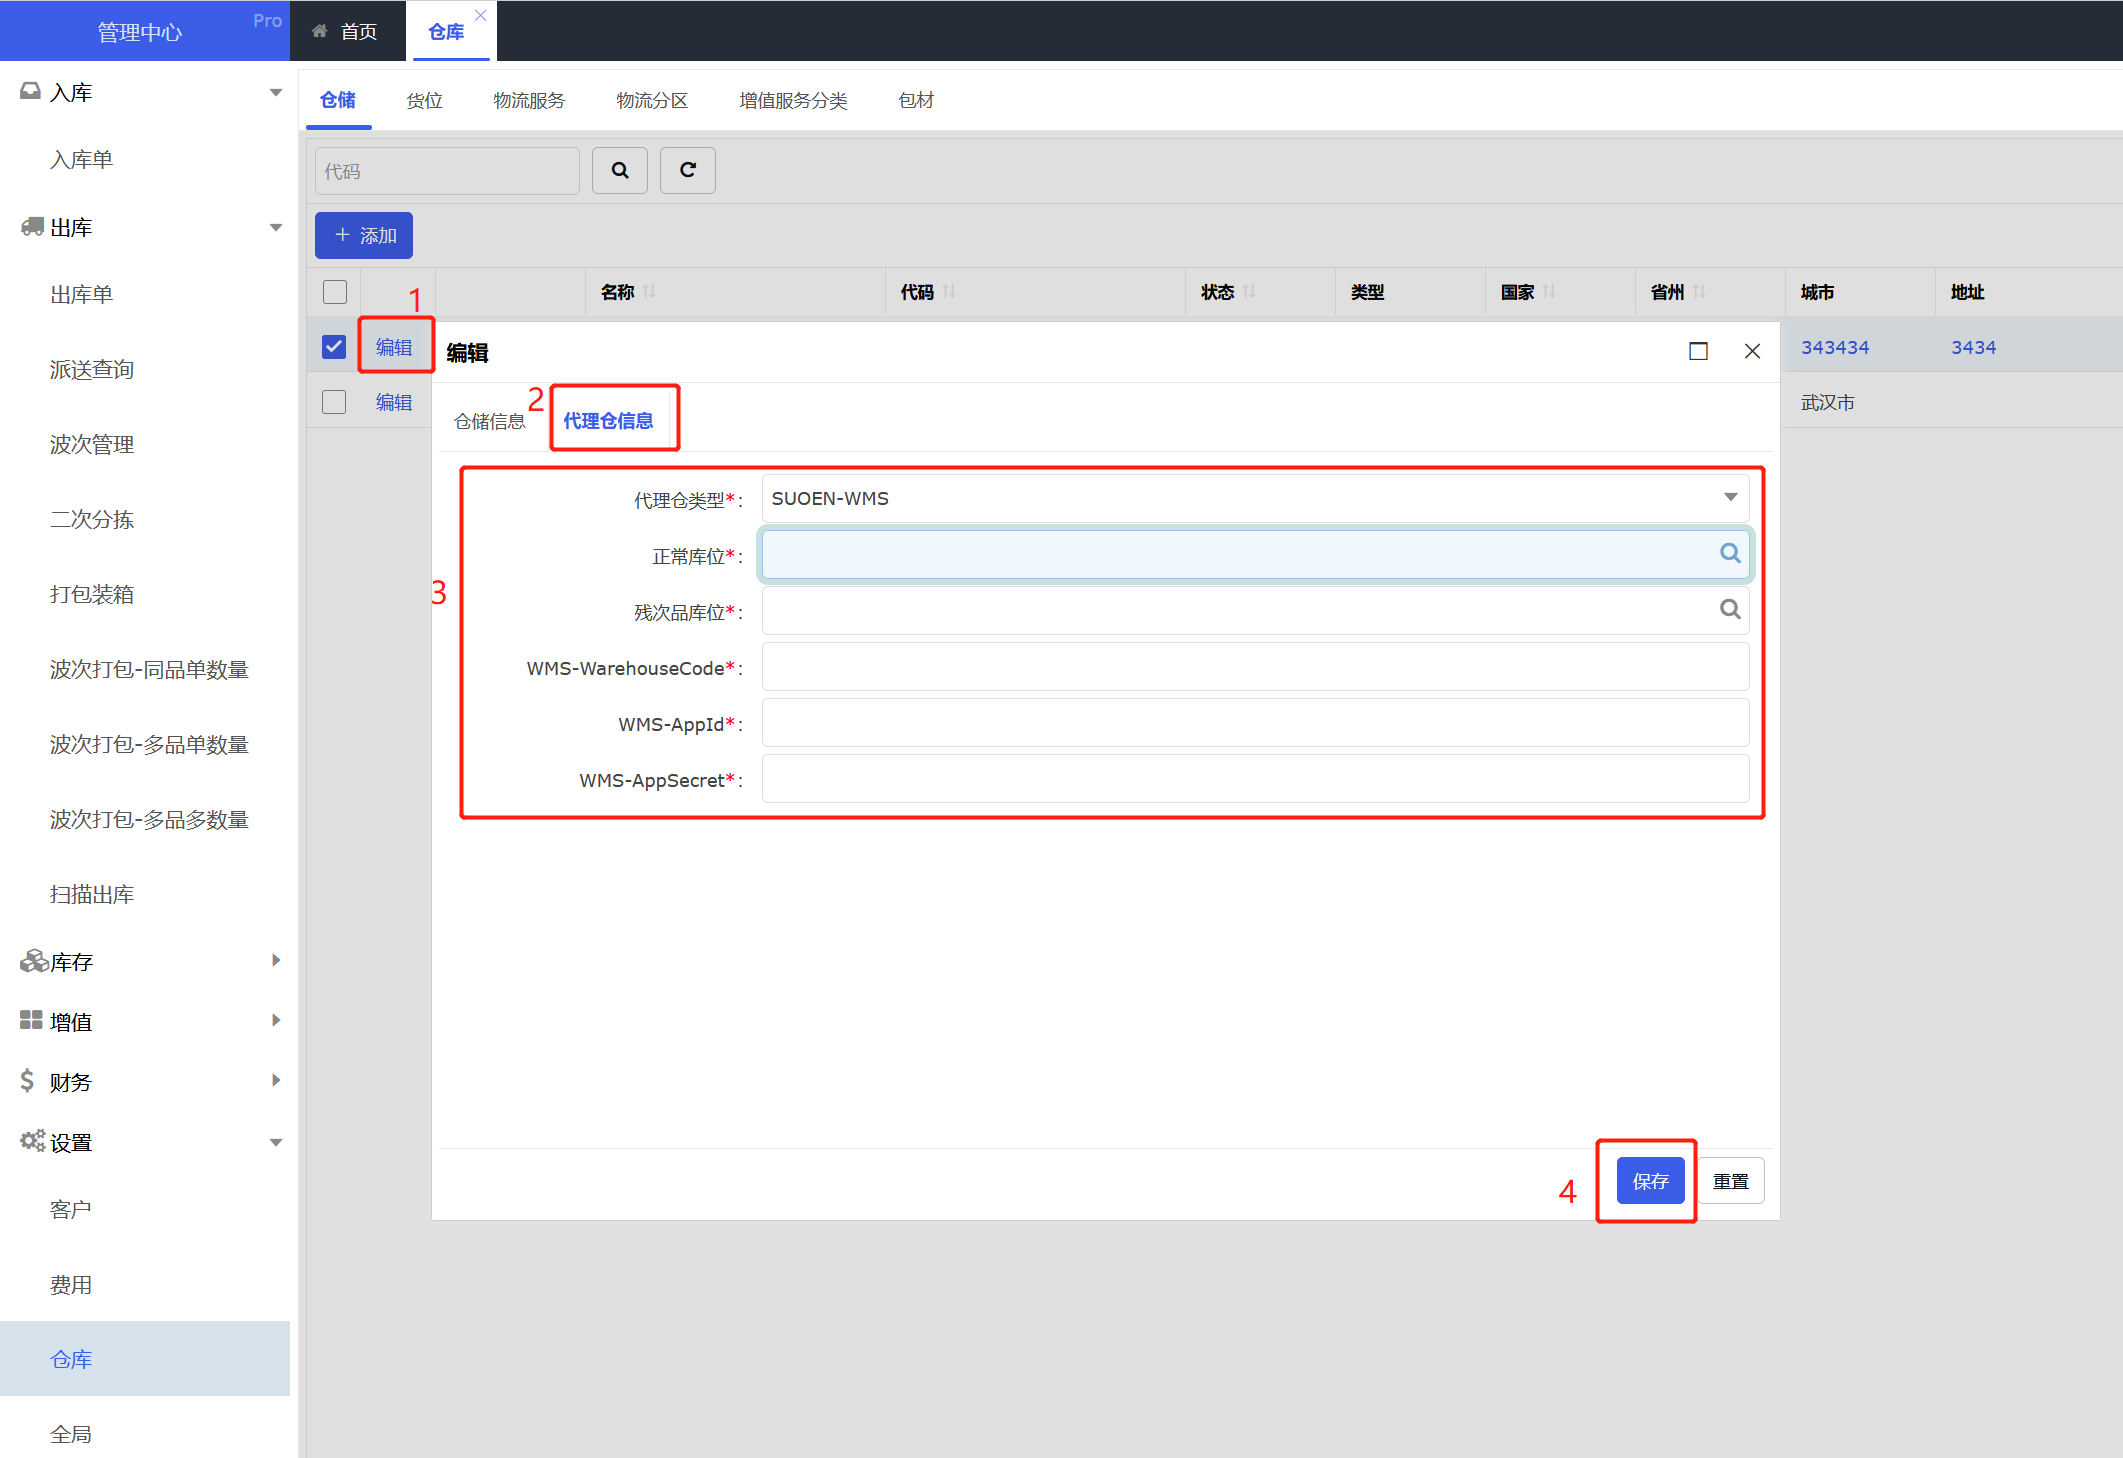This screenshot has width=2123, height=1458.
Task: Focus the WMS-WarehouseCode input field
Action: pyautogui.click(x=1255, y=667)
